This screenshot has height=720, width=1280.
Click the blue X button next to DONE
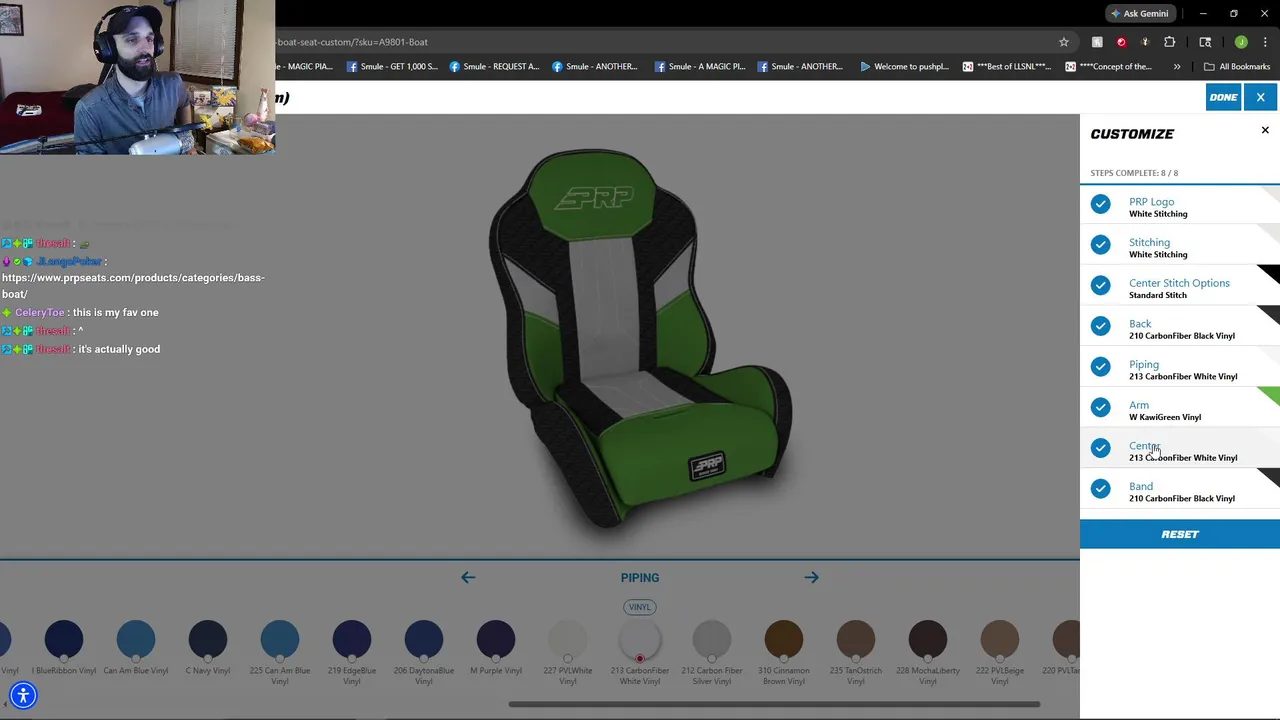pyautogui.click(x=1260, y=97)
